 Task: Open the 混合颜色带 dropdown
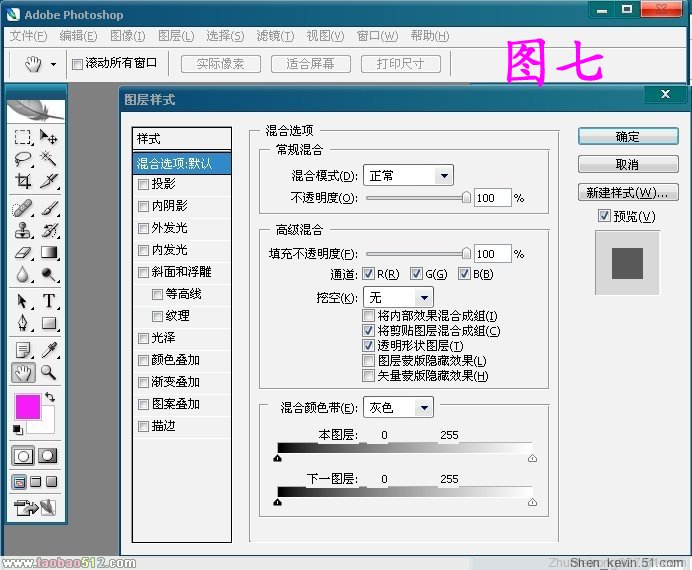(398, 407)
